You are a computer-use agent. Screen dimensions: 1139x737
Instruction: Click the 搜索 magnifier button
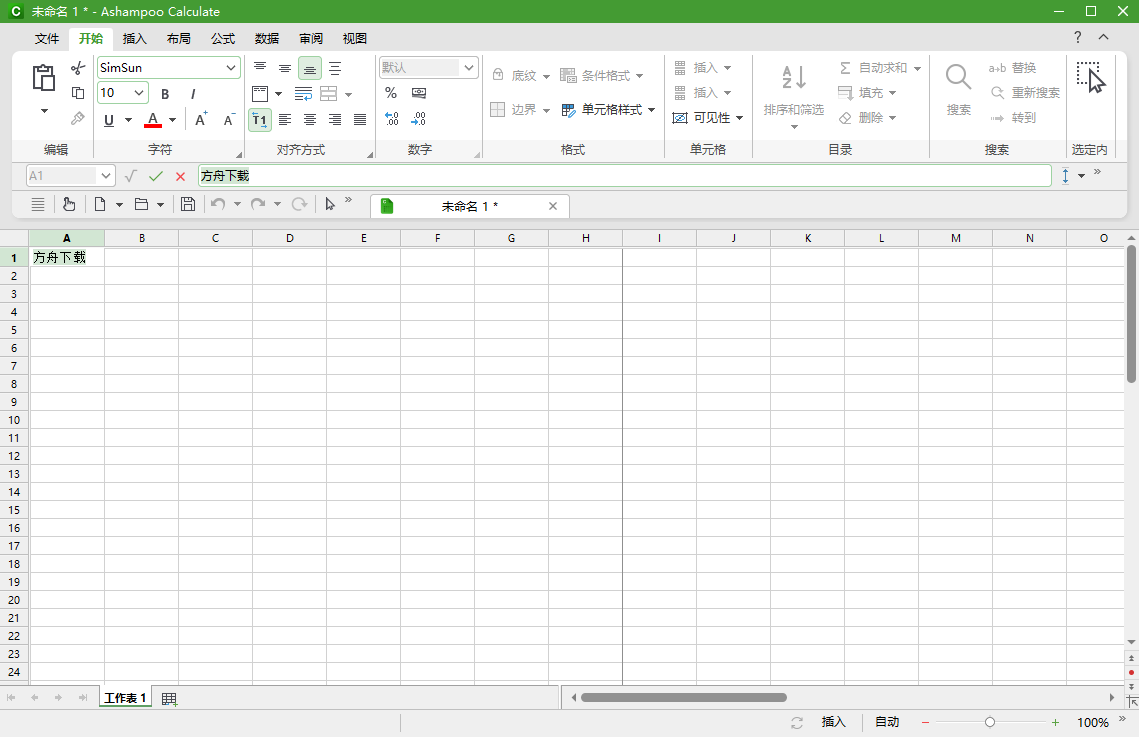(x=958, y=89)
